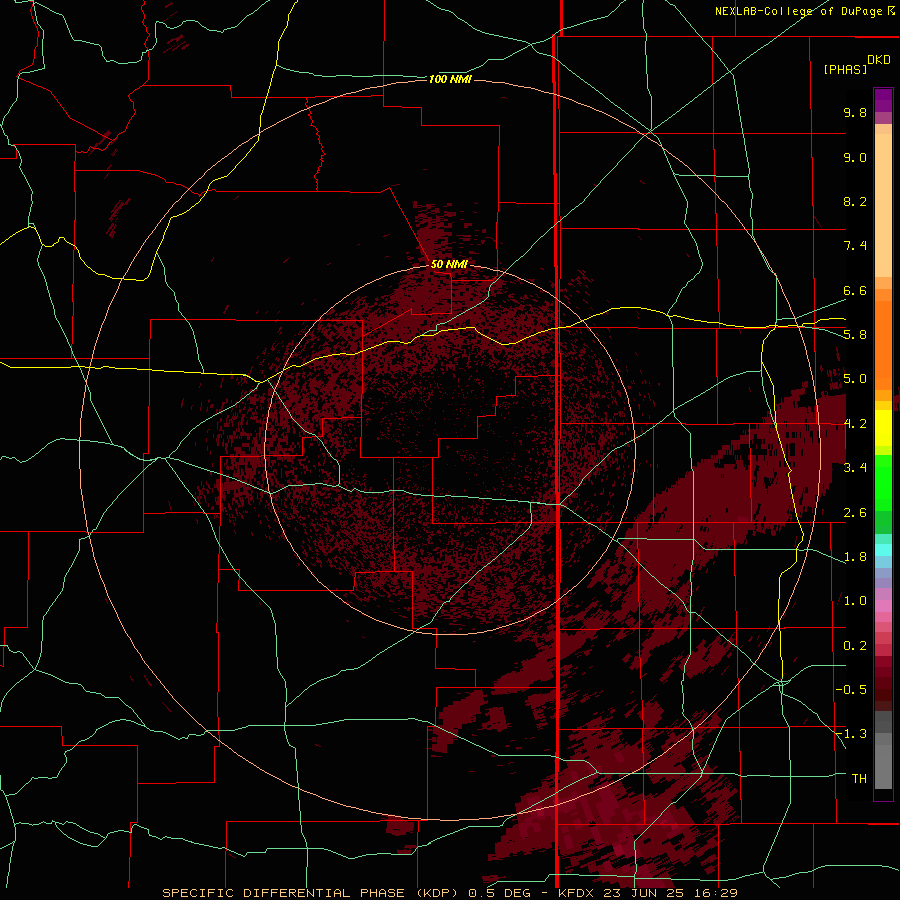Click the 7.4 scale value

855,246
